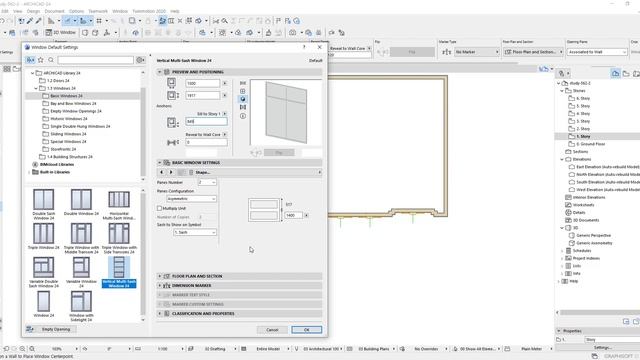Screen dimensions: 640x360
Task: Open the Panes Number dropdown
Action: [x=207, y=182]
